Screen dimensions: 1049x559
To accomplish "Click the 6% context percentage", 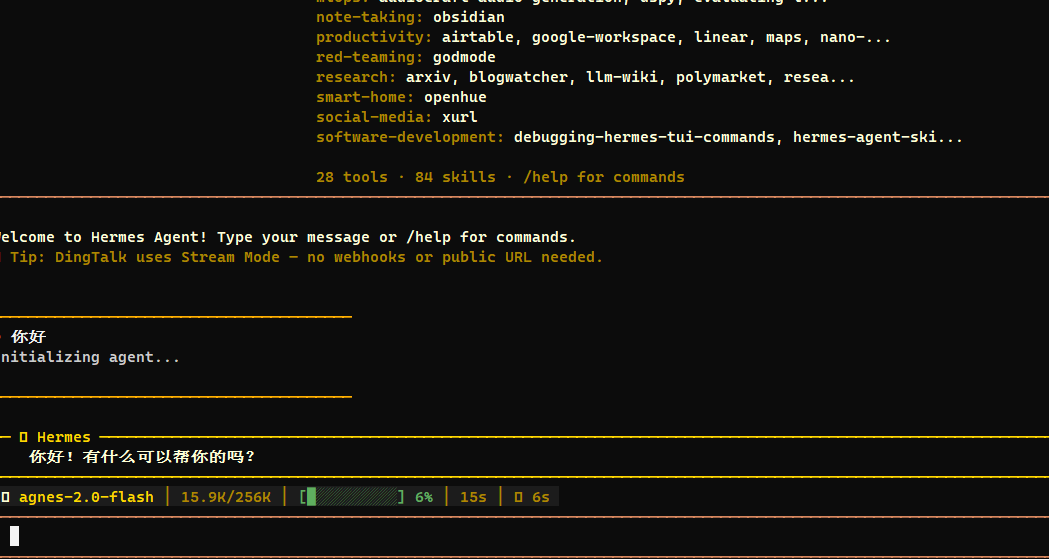I will (x=424, y=497).
